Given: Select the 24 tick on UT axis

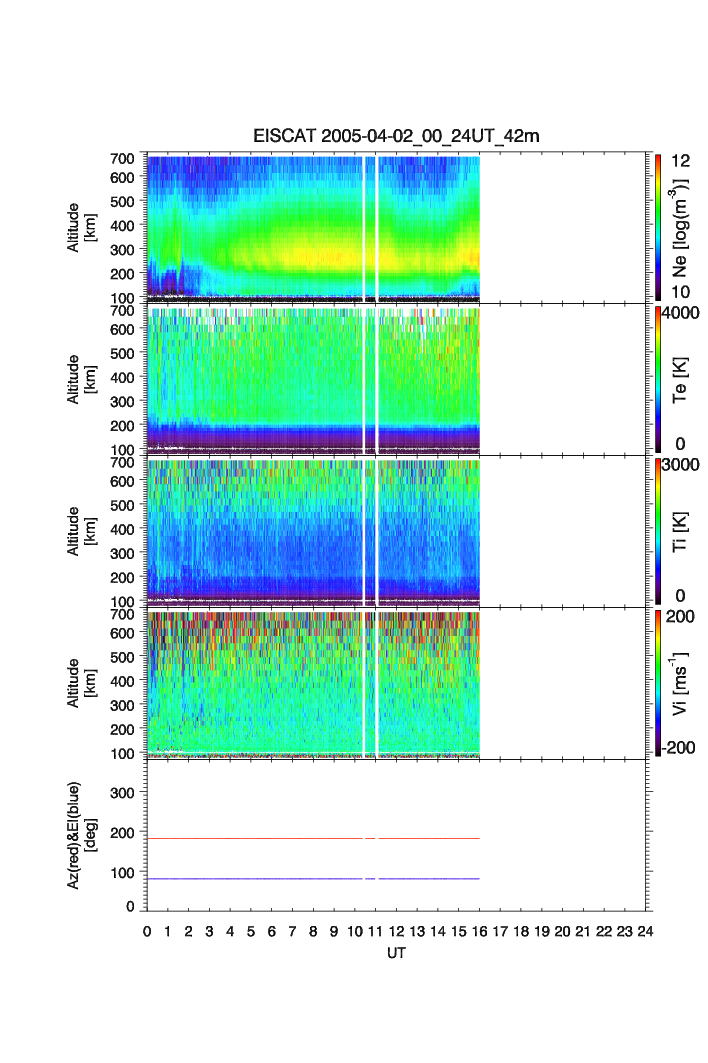Looking at the screenshot, I should coord(645,931).
